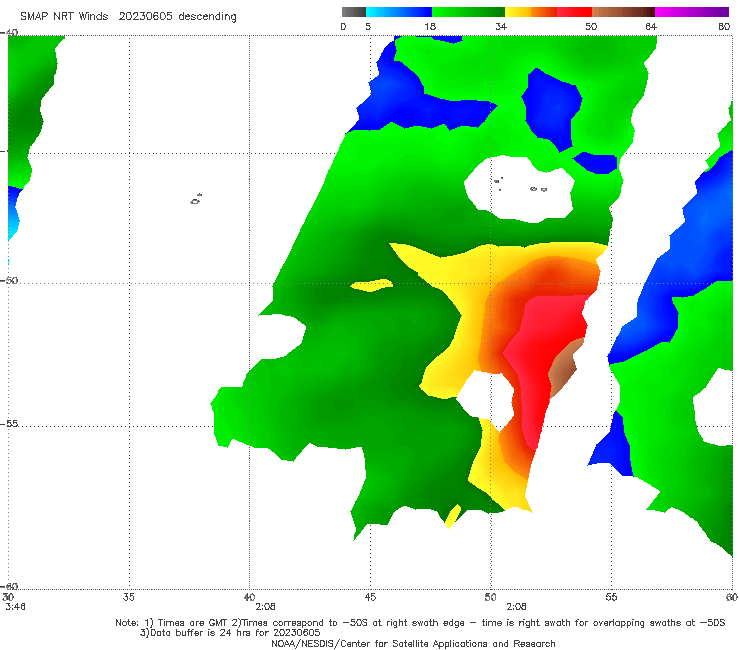Pick the red segment of the color bar
This screenshot has width=740, height=650.
[x=574, y=12]
